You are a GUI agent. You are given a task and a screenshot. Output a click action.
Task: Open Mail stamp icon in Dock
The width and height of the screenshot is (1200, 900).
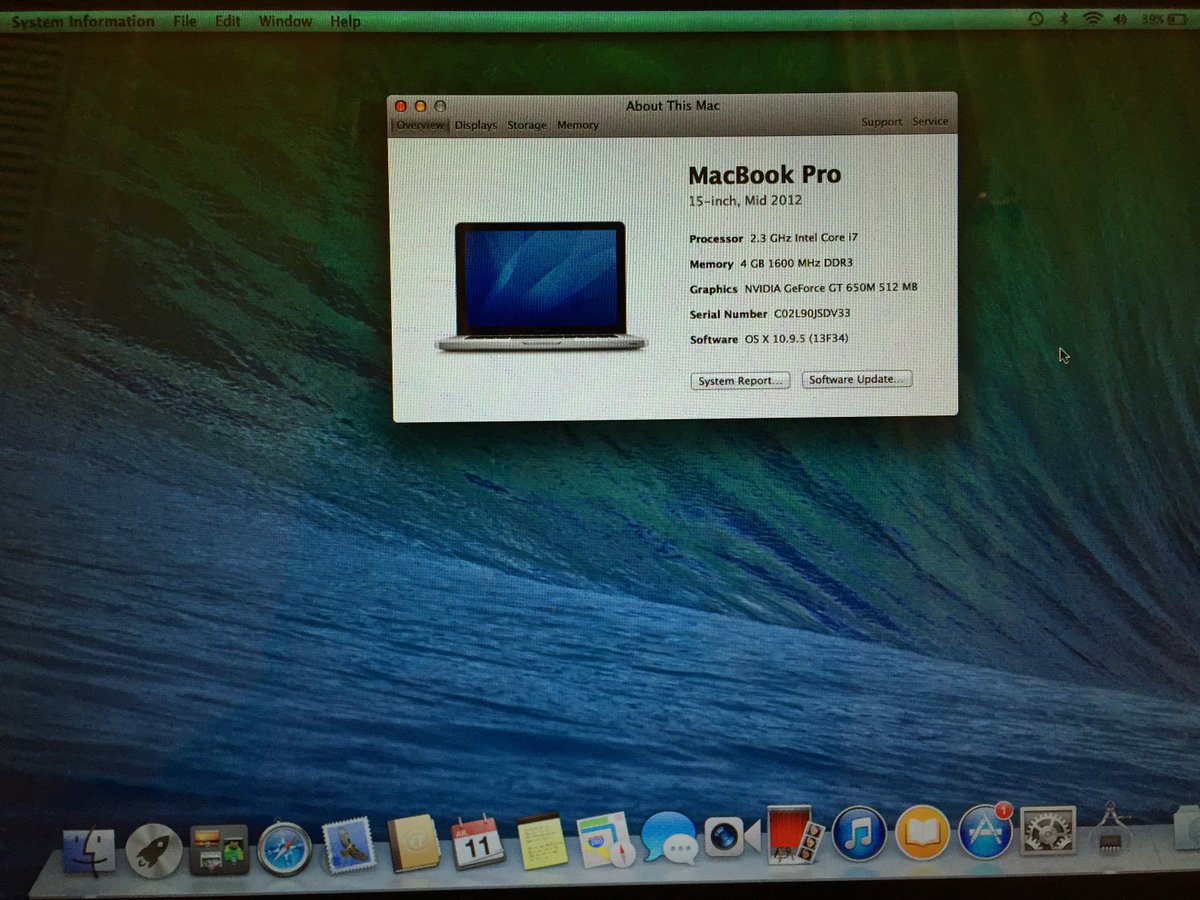pyautogui.click(x=348, y=845)
